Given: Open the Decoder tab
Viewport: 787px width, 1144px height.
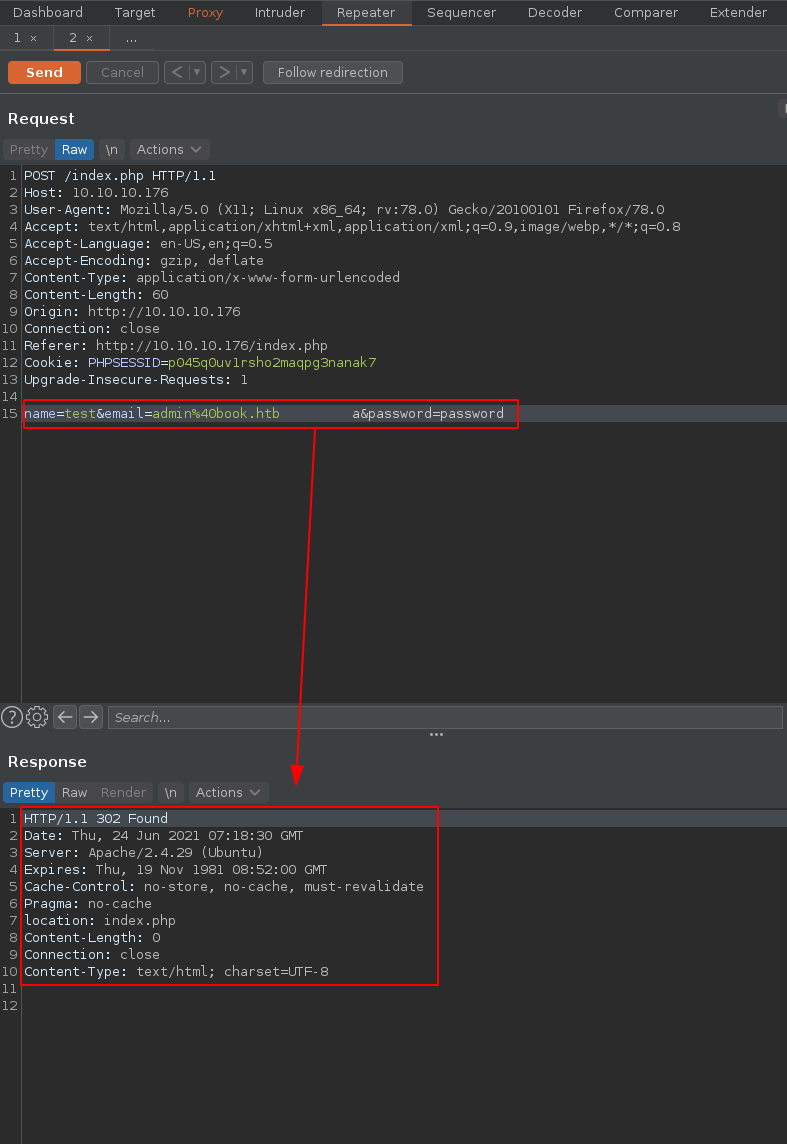Looking at the screenshot, I should pyautogui.click(x=554, y=13).
